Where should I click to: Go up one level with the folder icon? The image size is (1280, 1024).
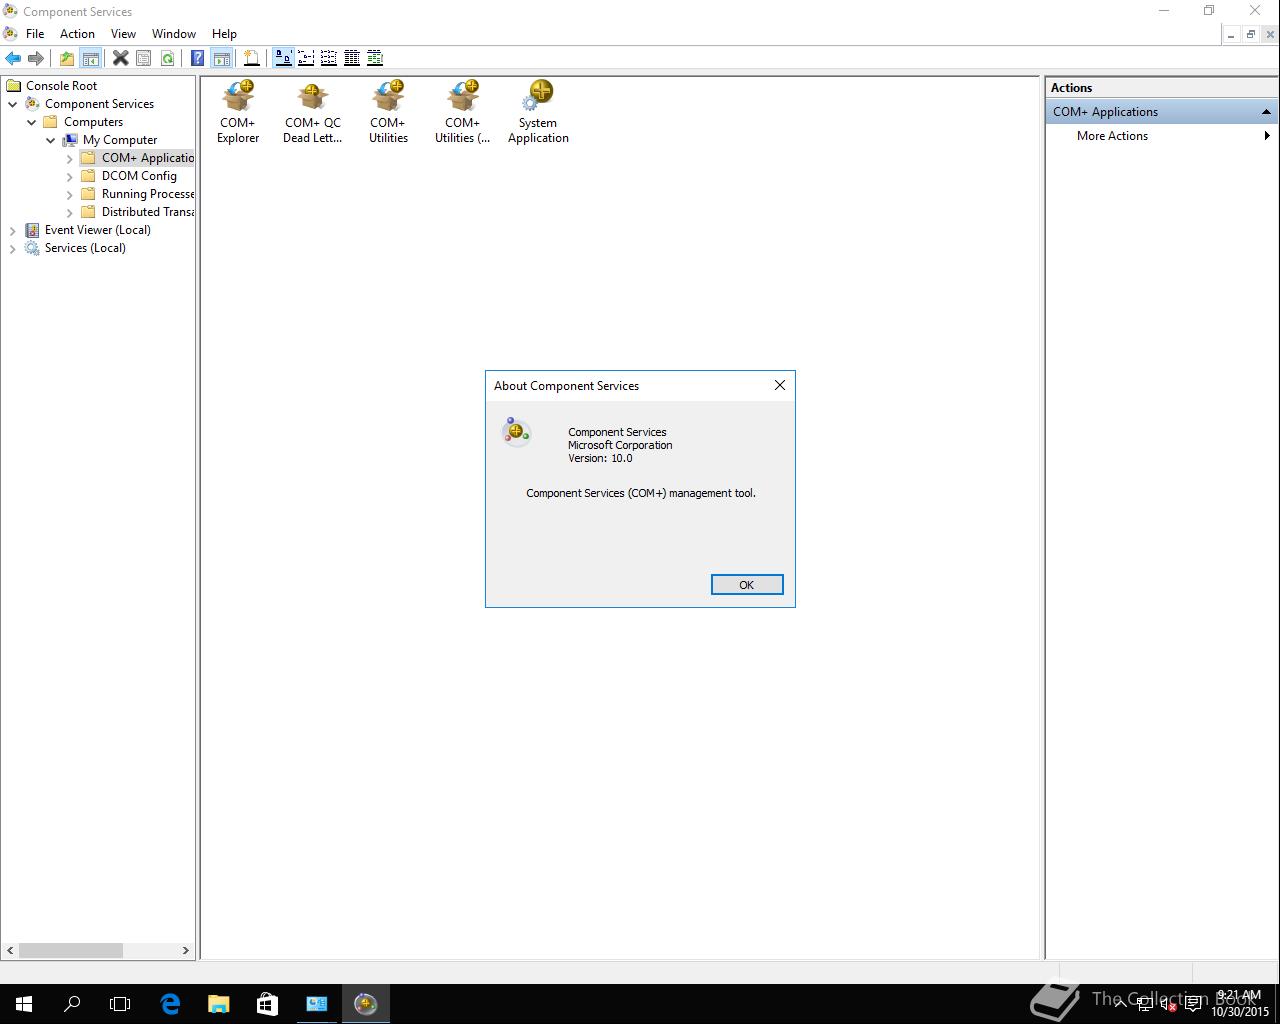coord(67,58)
